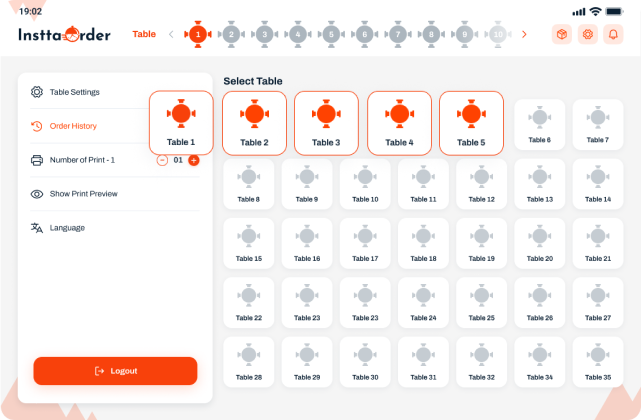This screenshot has height=420, width=641.
Task: Deselect the highlighted Table 5 card
Action: pos(471,122)
